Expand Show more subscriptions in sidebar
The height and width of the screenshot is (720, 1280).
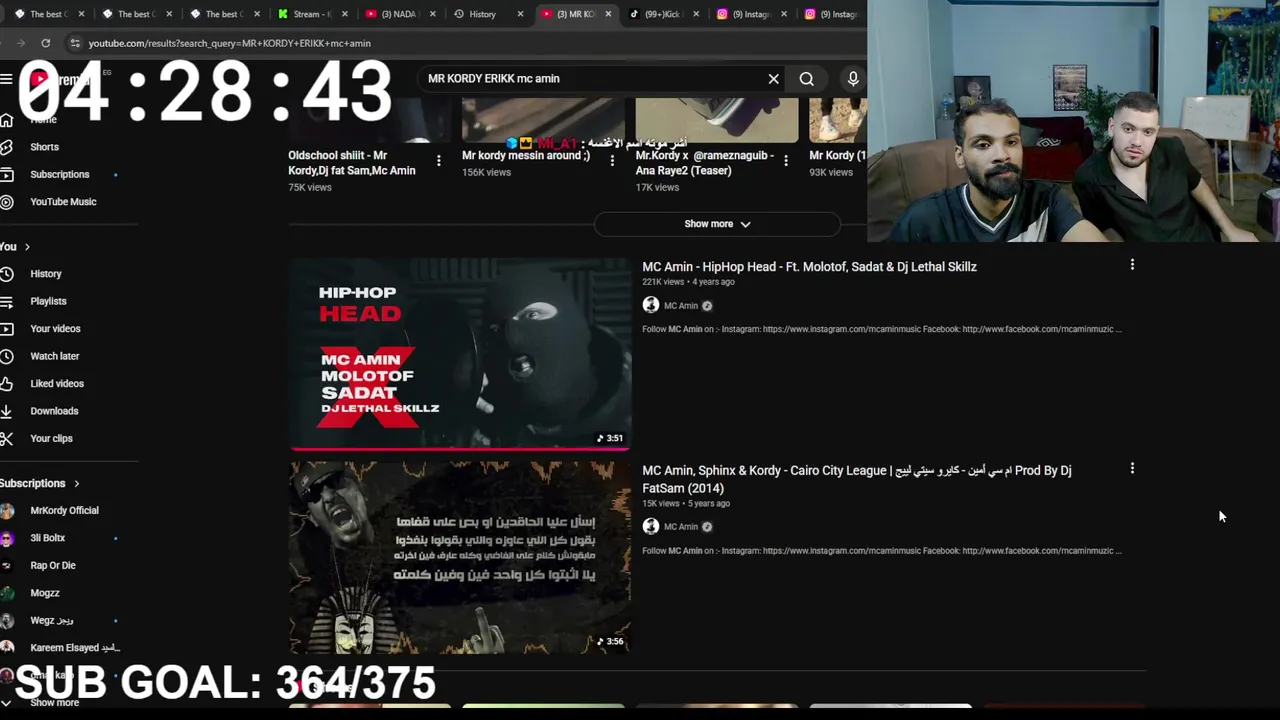pyautogui.click(x=54, y=703)
